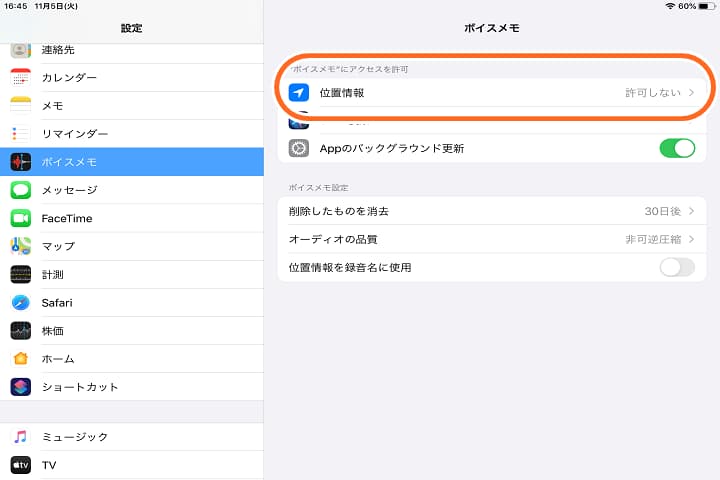Tap the Apple TV icon
720x480 pixels.
(21, 465)
